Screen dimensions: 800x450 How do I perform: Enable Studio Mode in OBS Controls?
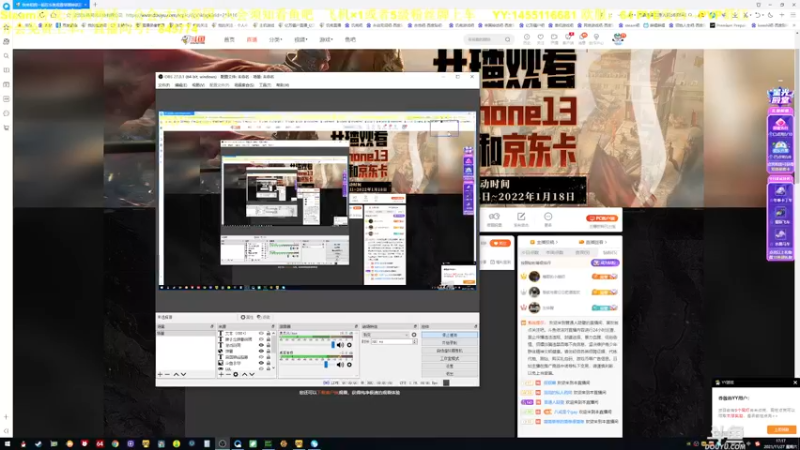pyautogui.click(x=449, y=358)
